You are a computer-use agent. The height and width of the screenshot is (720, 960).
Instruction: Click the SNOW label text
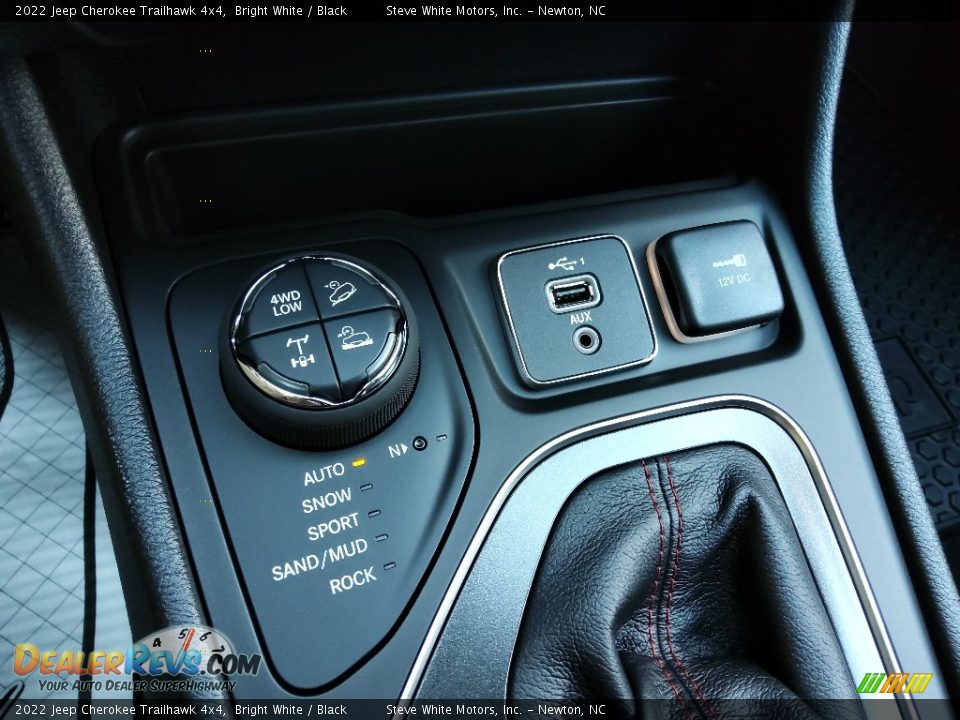pos(328,500)
